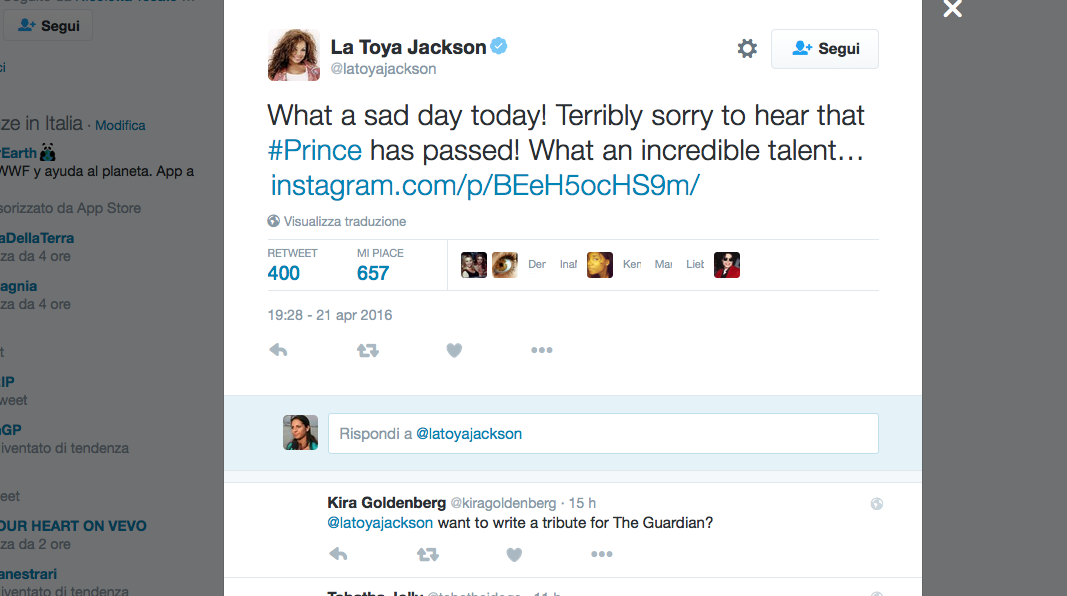Open more options dots under main tweet
This screenshot has width=1067, height=596.
coord(541,350)
